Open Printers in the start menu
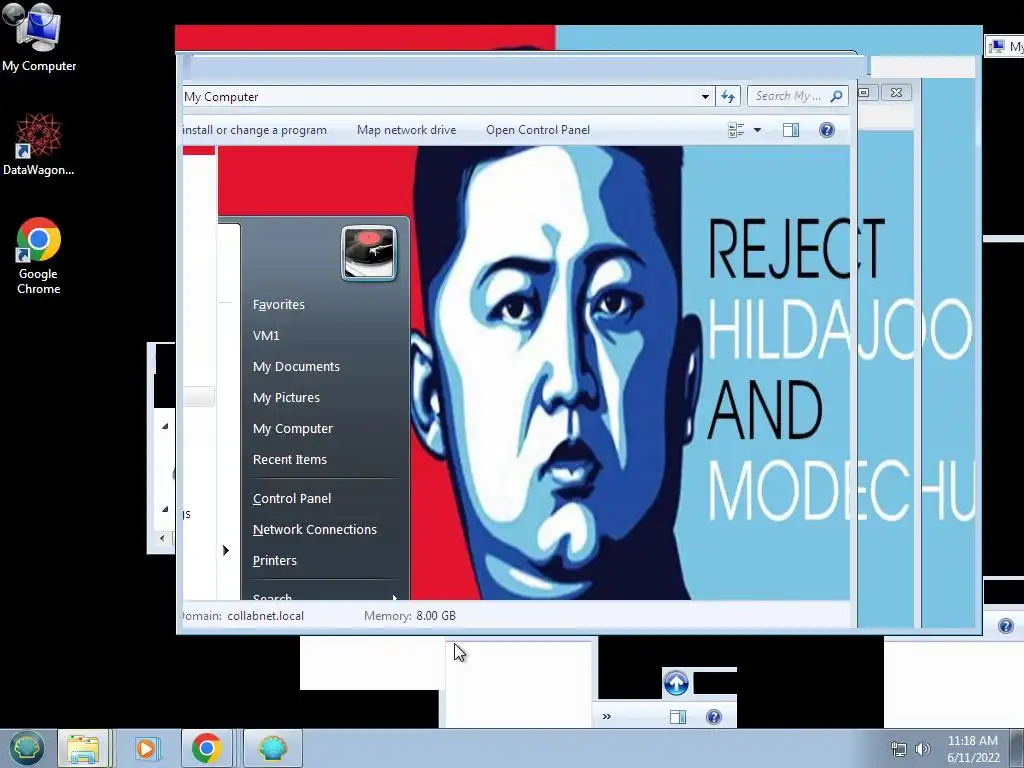1024x768 pixels. [275, 560]
